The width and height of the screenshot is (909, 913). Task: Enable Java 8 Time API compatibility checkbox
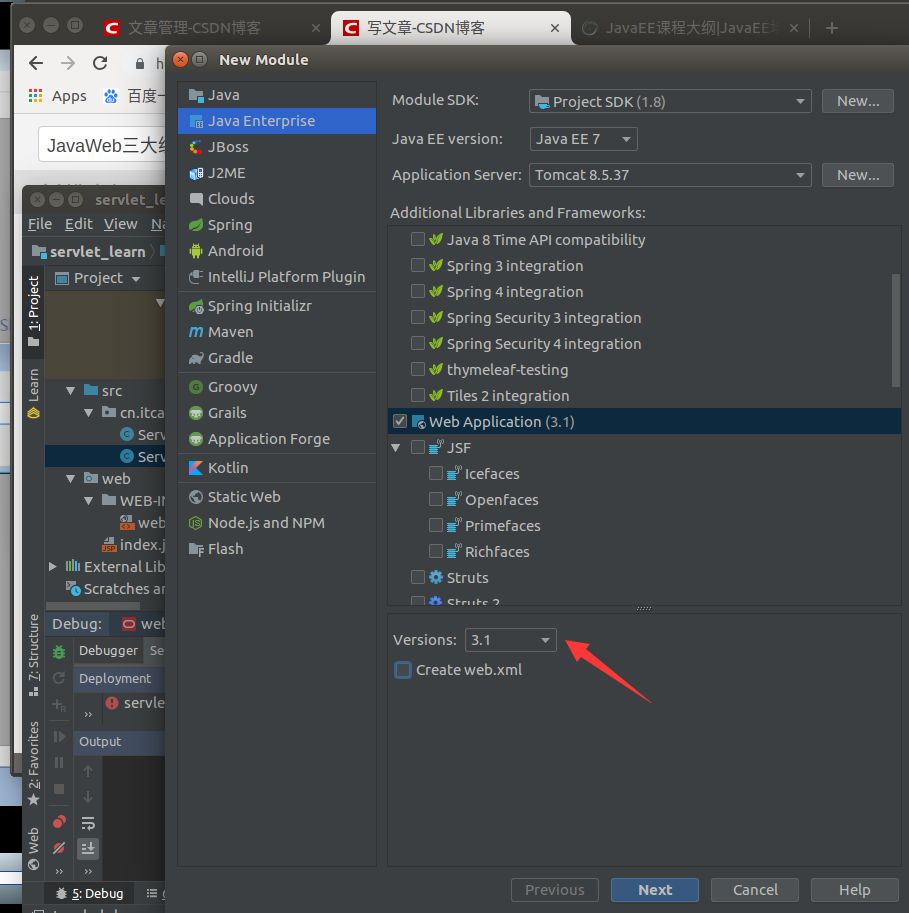click(x=418, y=239)
